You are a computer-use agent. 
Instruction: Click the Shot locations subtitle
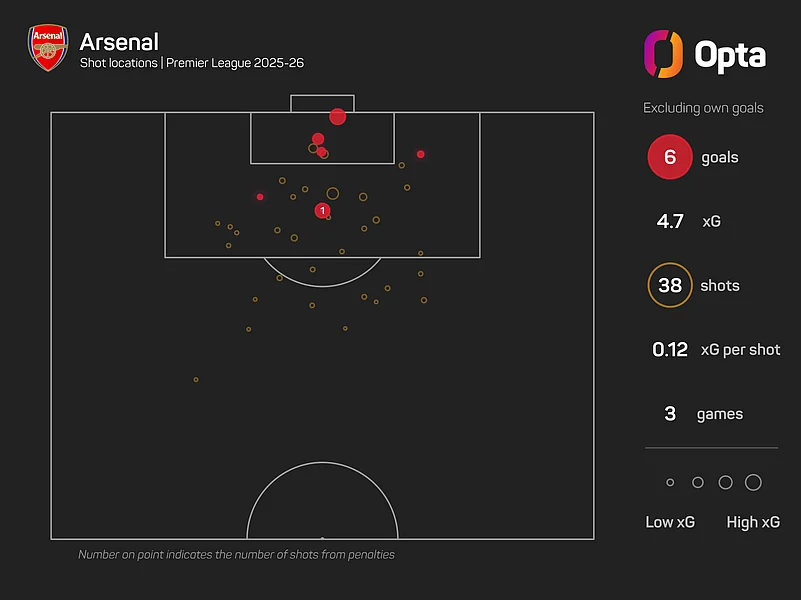(119, 63)
